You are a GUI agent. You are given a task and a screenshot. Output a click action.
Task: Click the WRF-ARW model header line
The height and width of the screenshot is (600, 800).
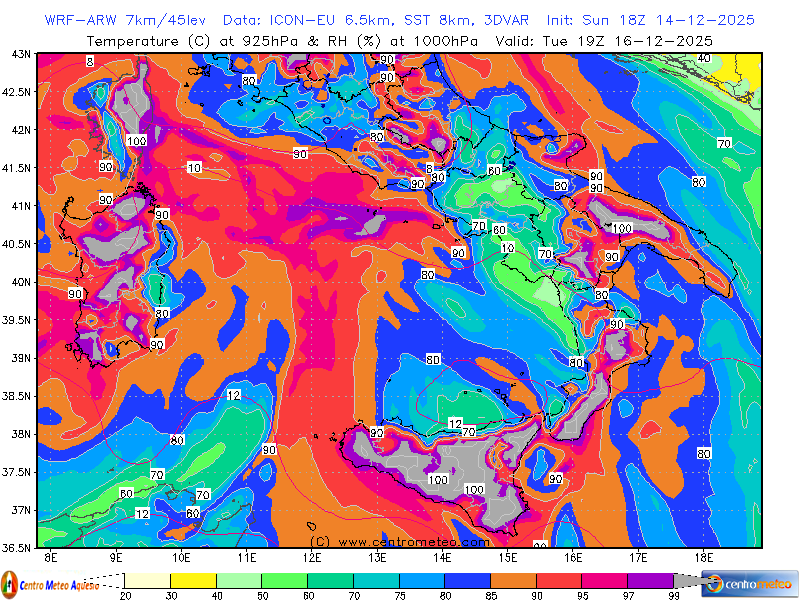(400, 20)
